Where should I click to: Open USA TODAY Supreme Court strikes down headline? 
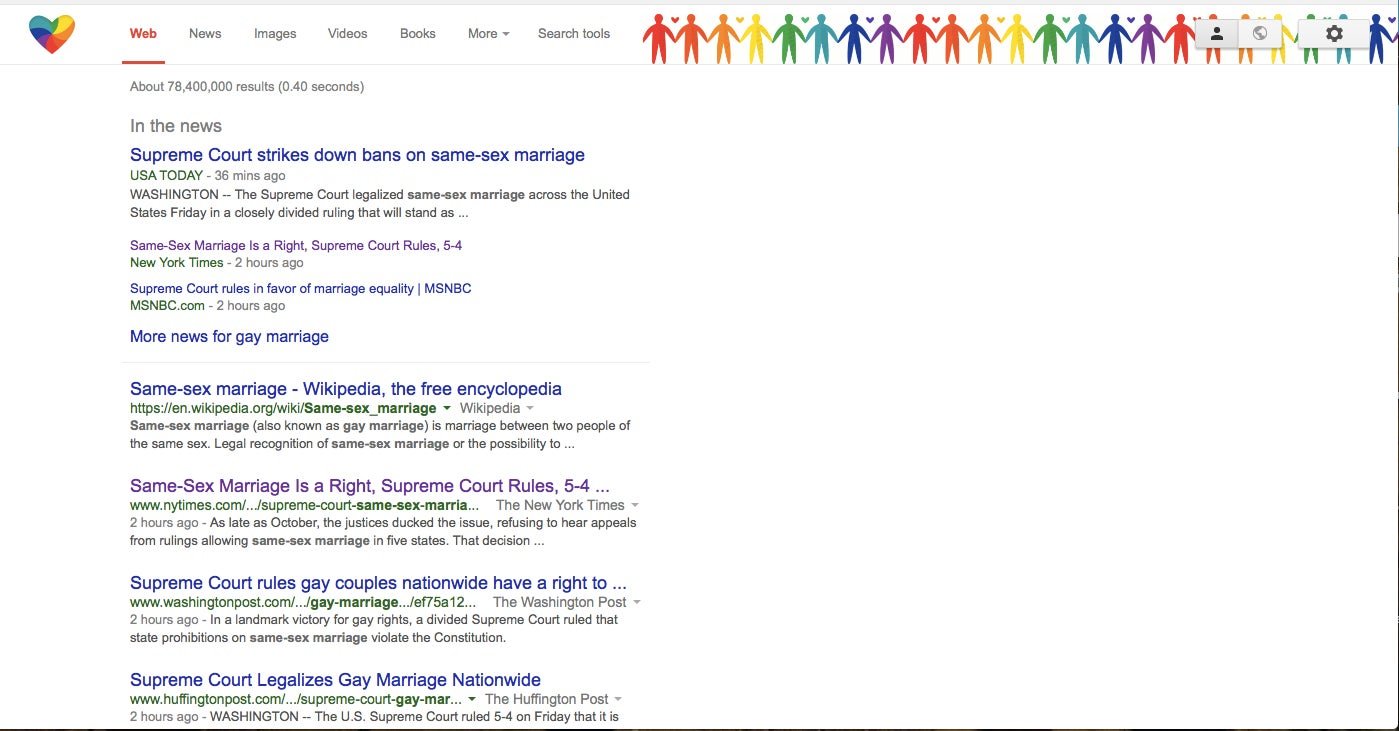pos(357,155)
